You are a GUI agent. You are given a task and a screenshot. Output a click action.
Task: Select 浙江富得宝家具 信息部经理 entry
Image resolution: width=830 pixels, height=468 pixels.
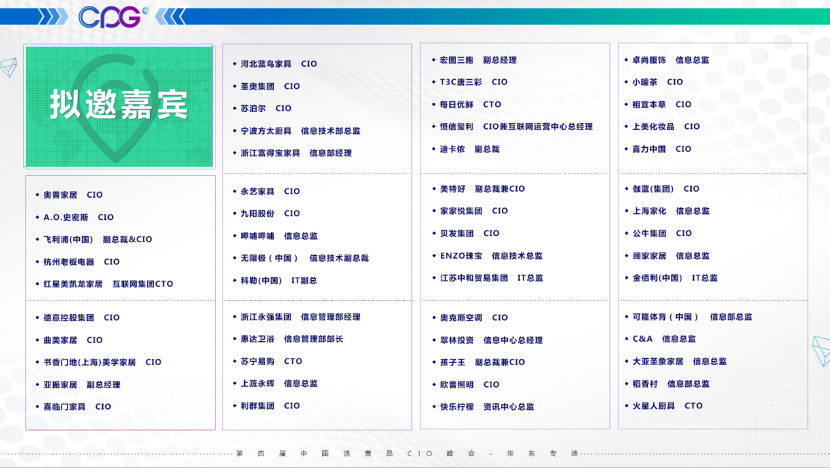tap(296, 153)
